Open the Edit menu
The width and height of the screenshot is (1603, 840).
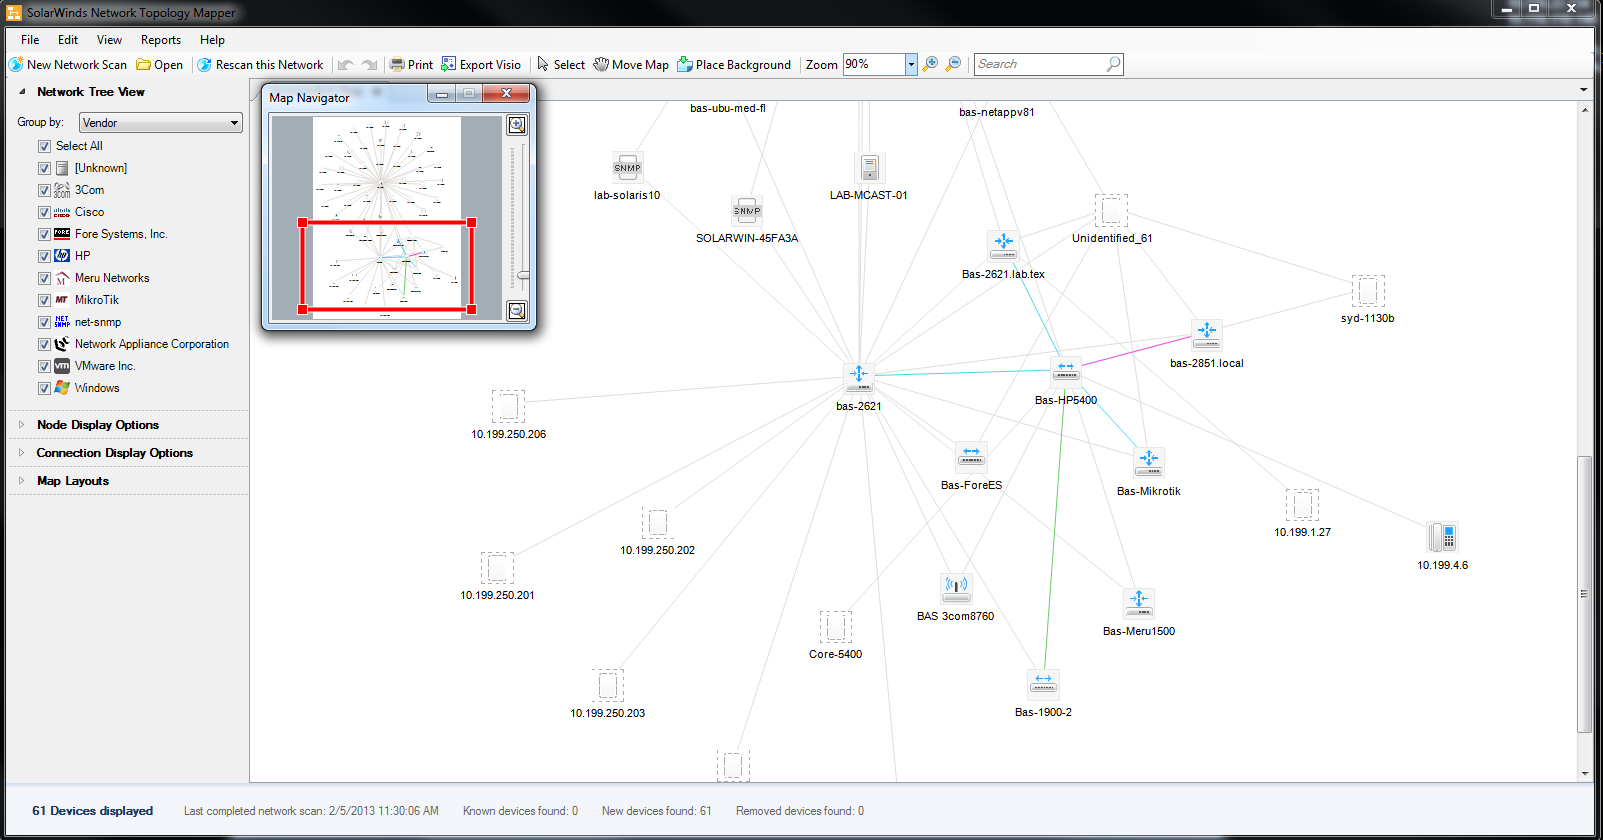coord(68,40)
